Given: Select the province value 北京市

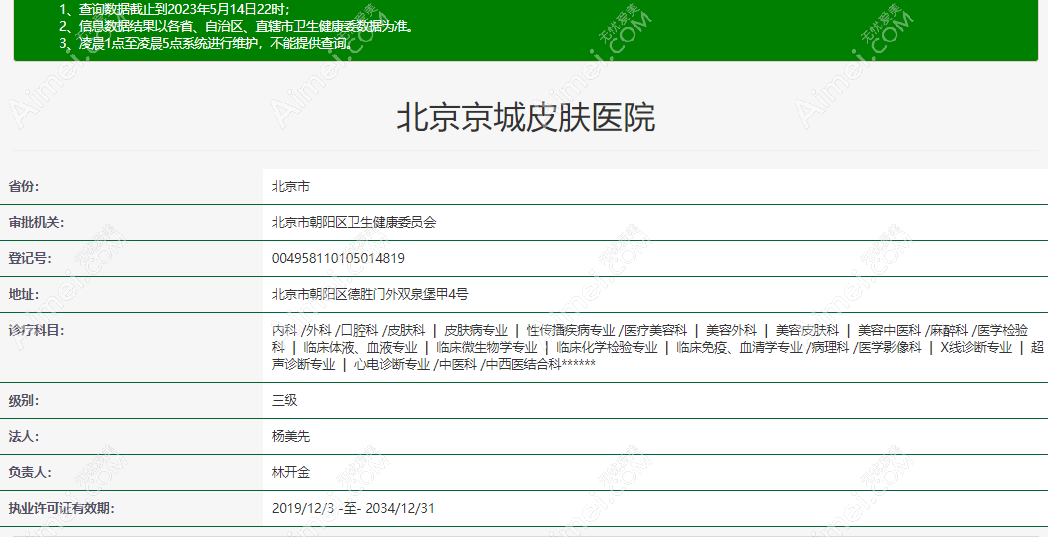Looking at the screenshot, I should [x=291, y=187].
